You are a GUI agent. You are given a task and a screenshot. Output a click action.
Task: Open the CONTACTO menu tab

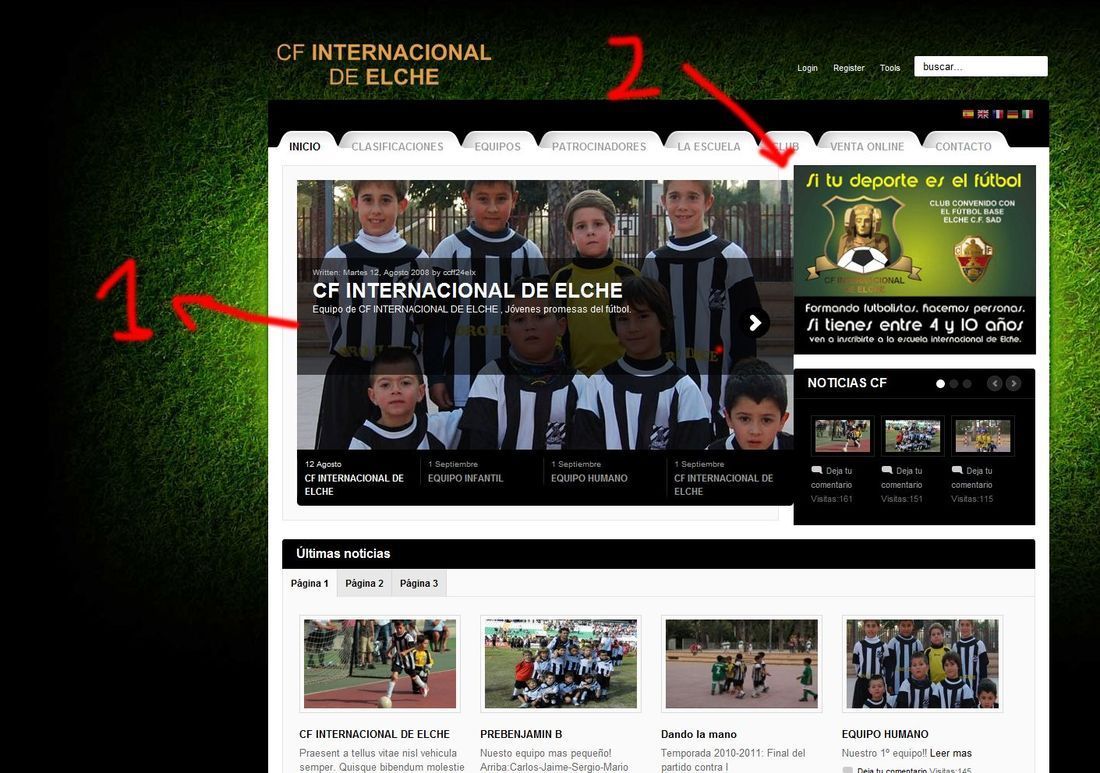pyautogui.click(x=963, y=146)
